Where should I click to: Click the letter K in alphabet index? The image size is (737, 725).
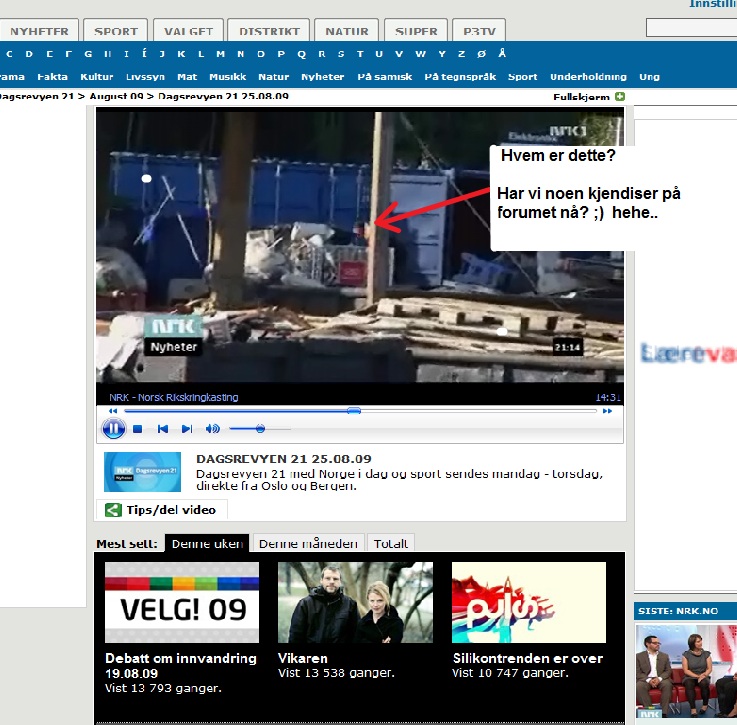pos(181,54)
